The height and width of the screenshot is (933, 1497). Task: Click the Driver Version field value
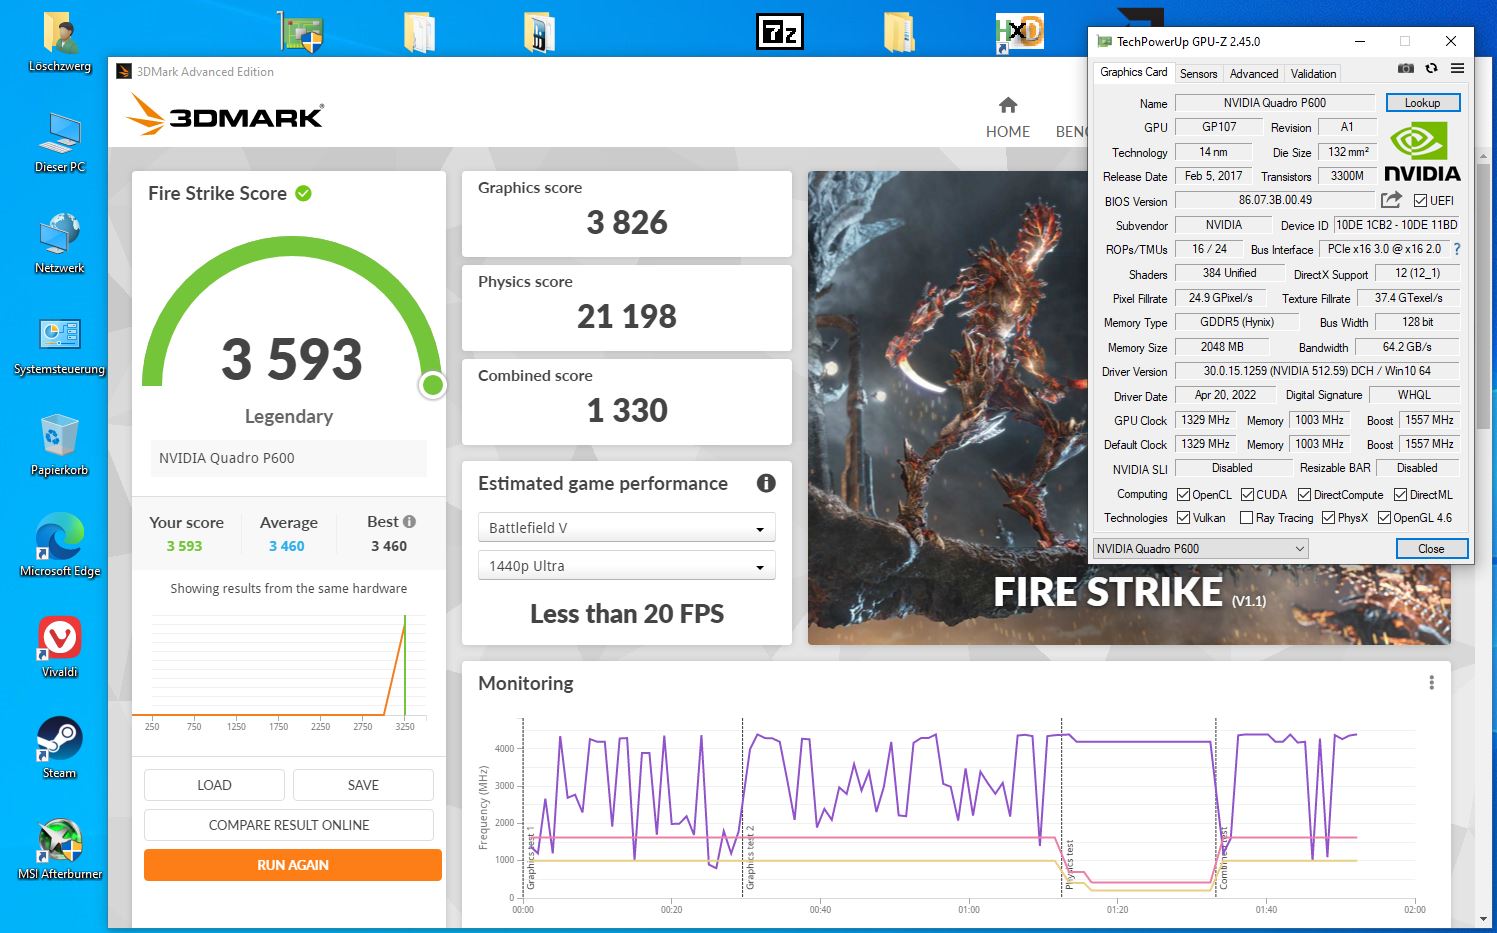pos(1317,370)
